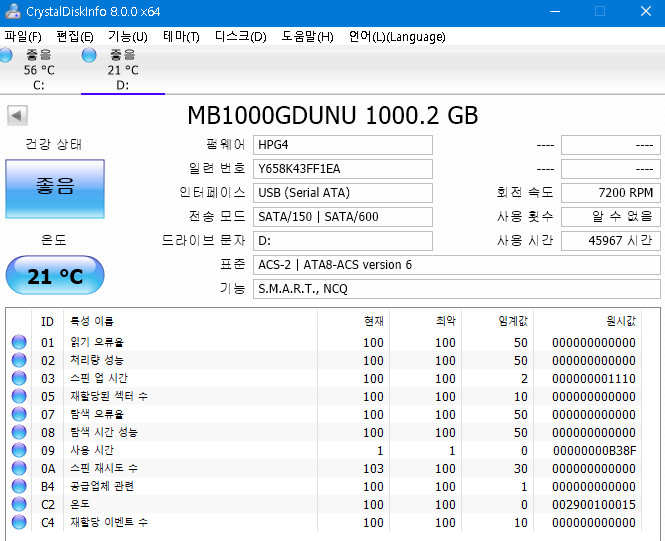The width and height of the screenshot is (665, 541).
Task: Open the 파일(F) menu
Action: [23, 37]
